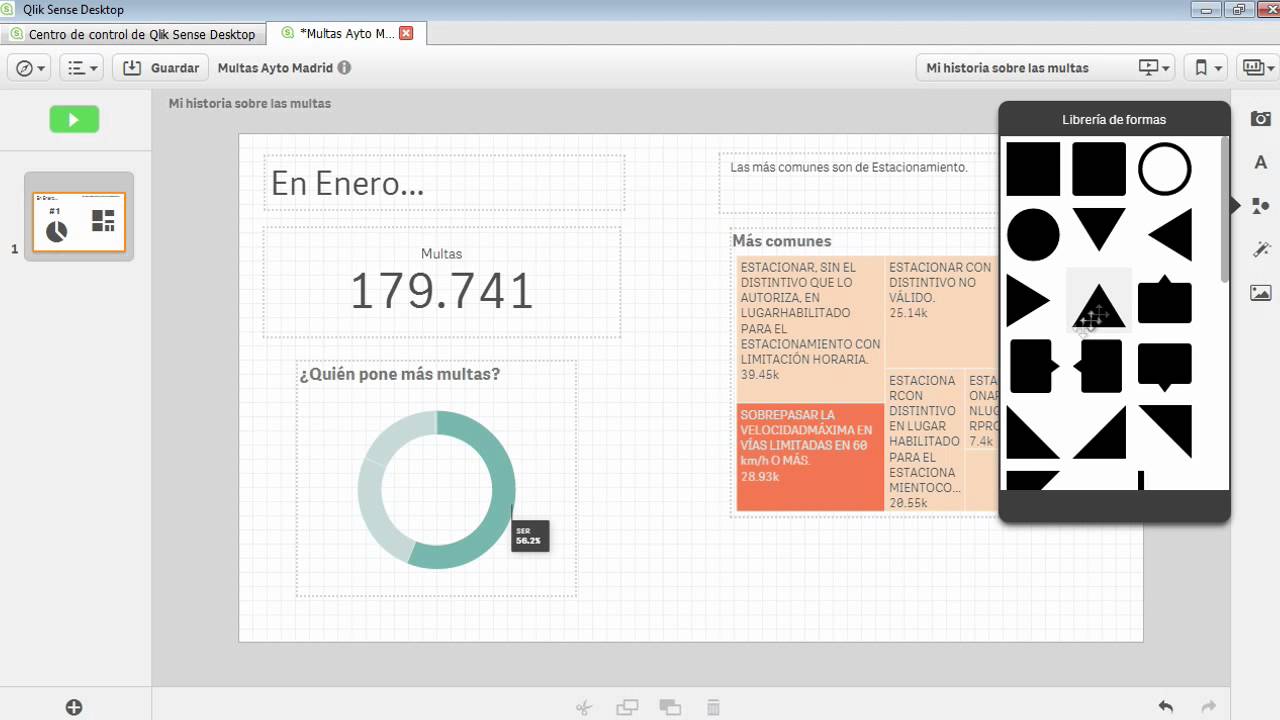The image size is (1280, 720).
Task: Click the paste icon in bottom toolbar
Action: pos(670,707)
